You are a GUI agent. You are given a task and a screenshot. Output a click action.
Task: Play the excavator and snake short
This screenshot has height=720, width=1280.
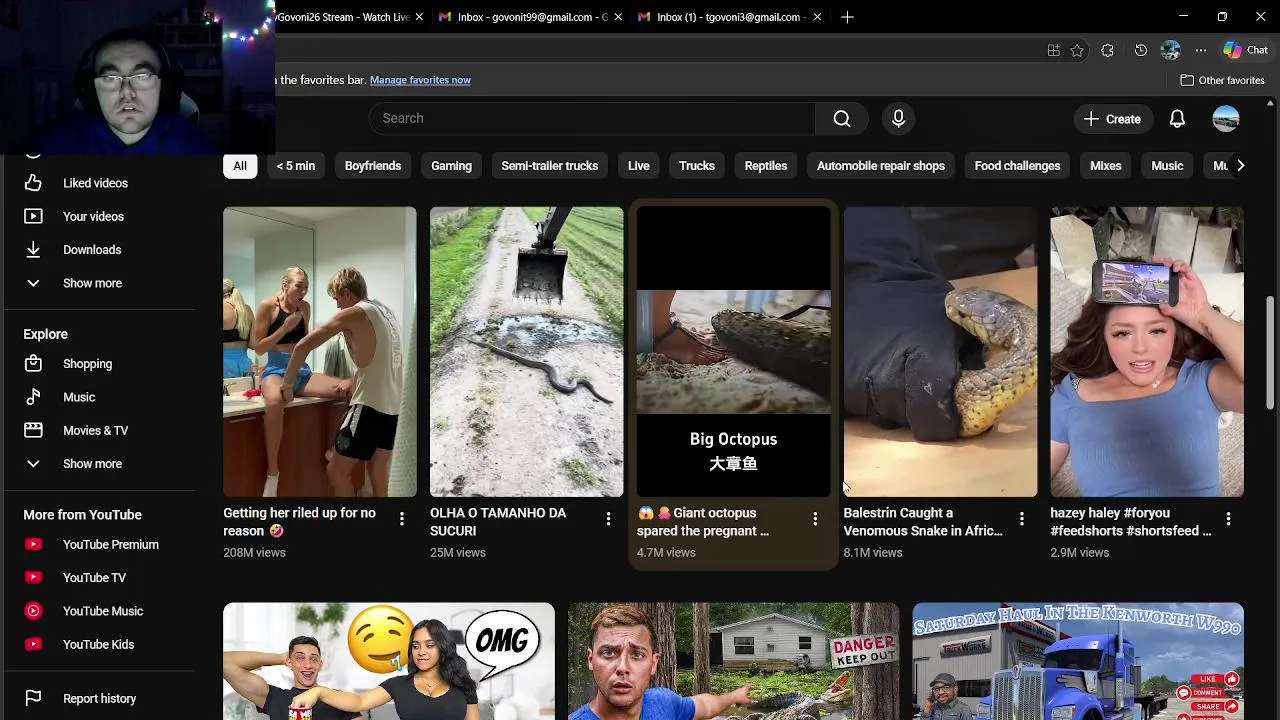click(527, 352)
